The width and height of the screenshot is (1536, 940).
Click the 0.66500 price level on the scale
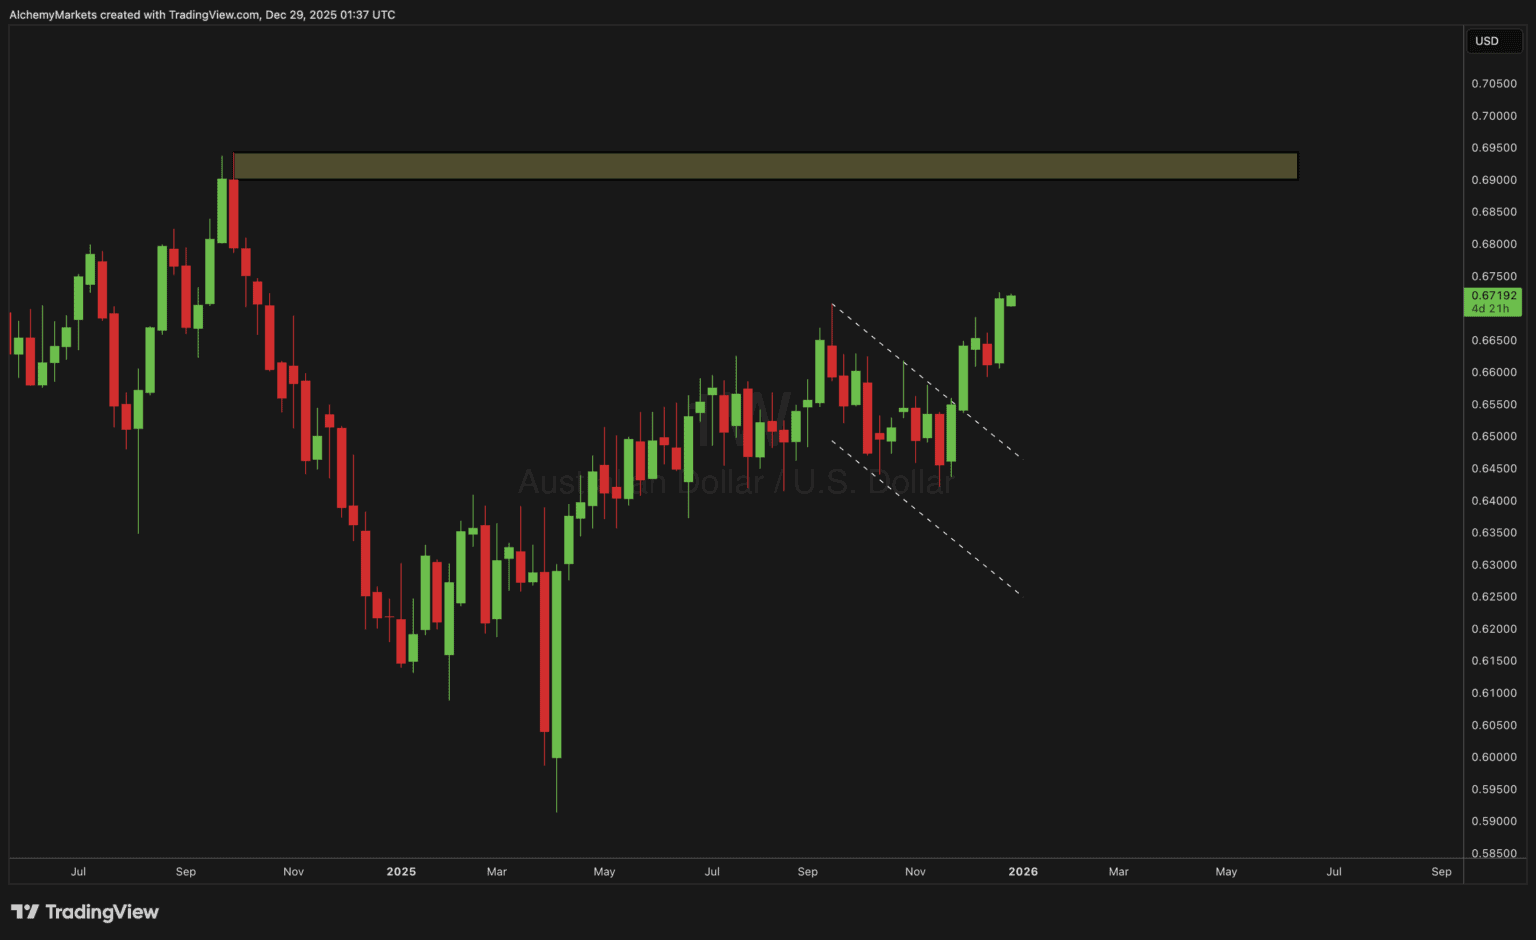pos(1494,340)
